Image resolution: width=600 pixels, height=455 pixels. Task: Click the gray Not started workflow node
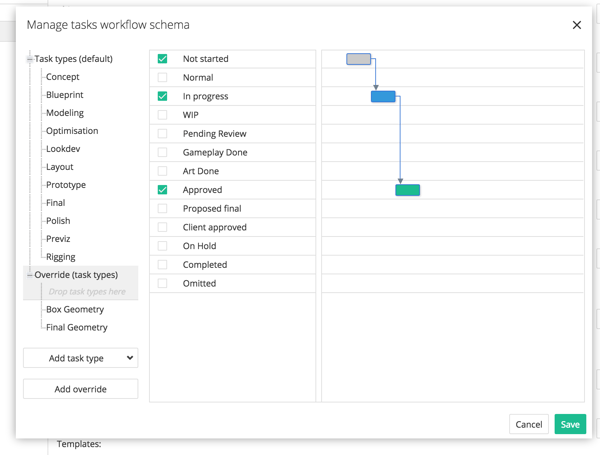pos(358,59)
